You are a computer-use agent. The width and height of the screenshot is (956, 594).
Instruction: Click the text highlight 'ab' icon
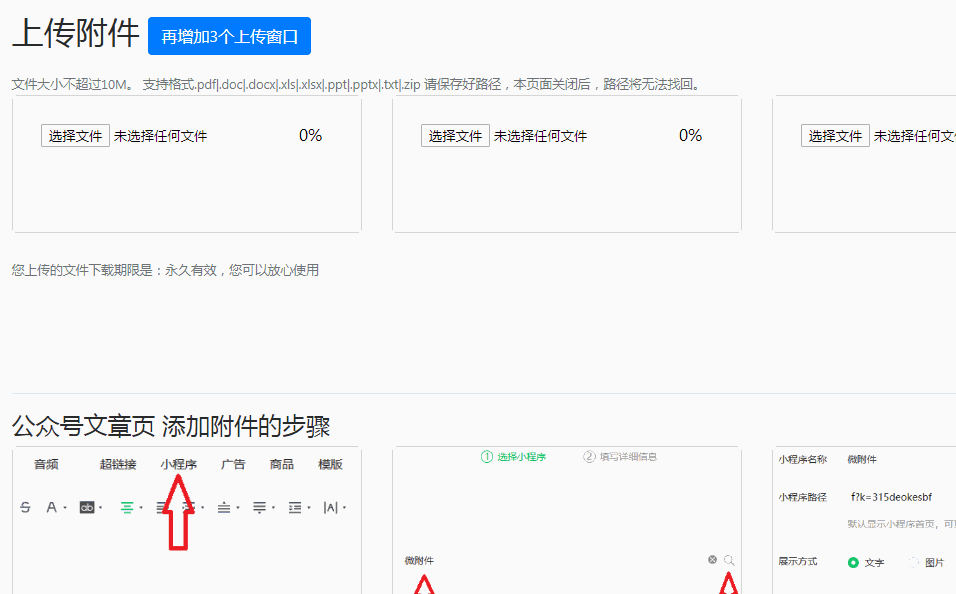(x=89, y=507)
